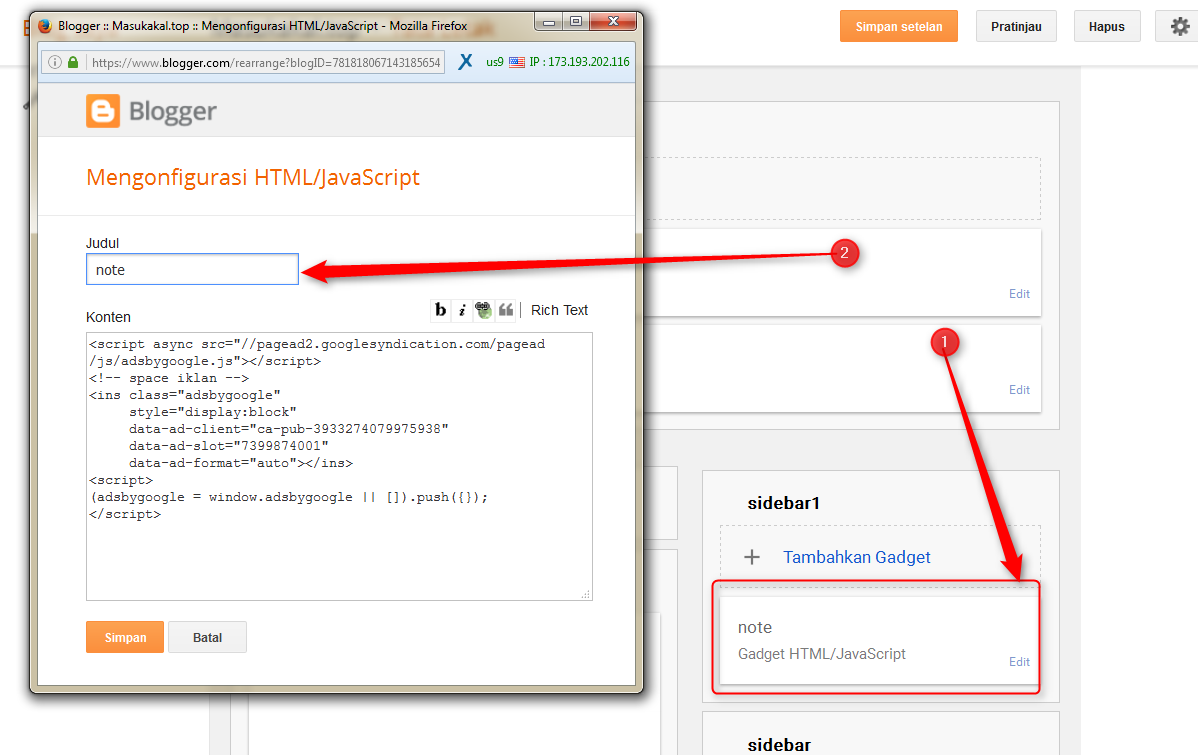1198x755 pixels.
Task: Click the 'us9' label in address bar
Action: click(494, 62)
